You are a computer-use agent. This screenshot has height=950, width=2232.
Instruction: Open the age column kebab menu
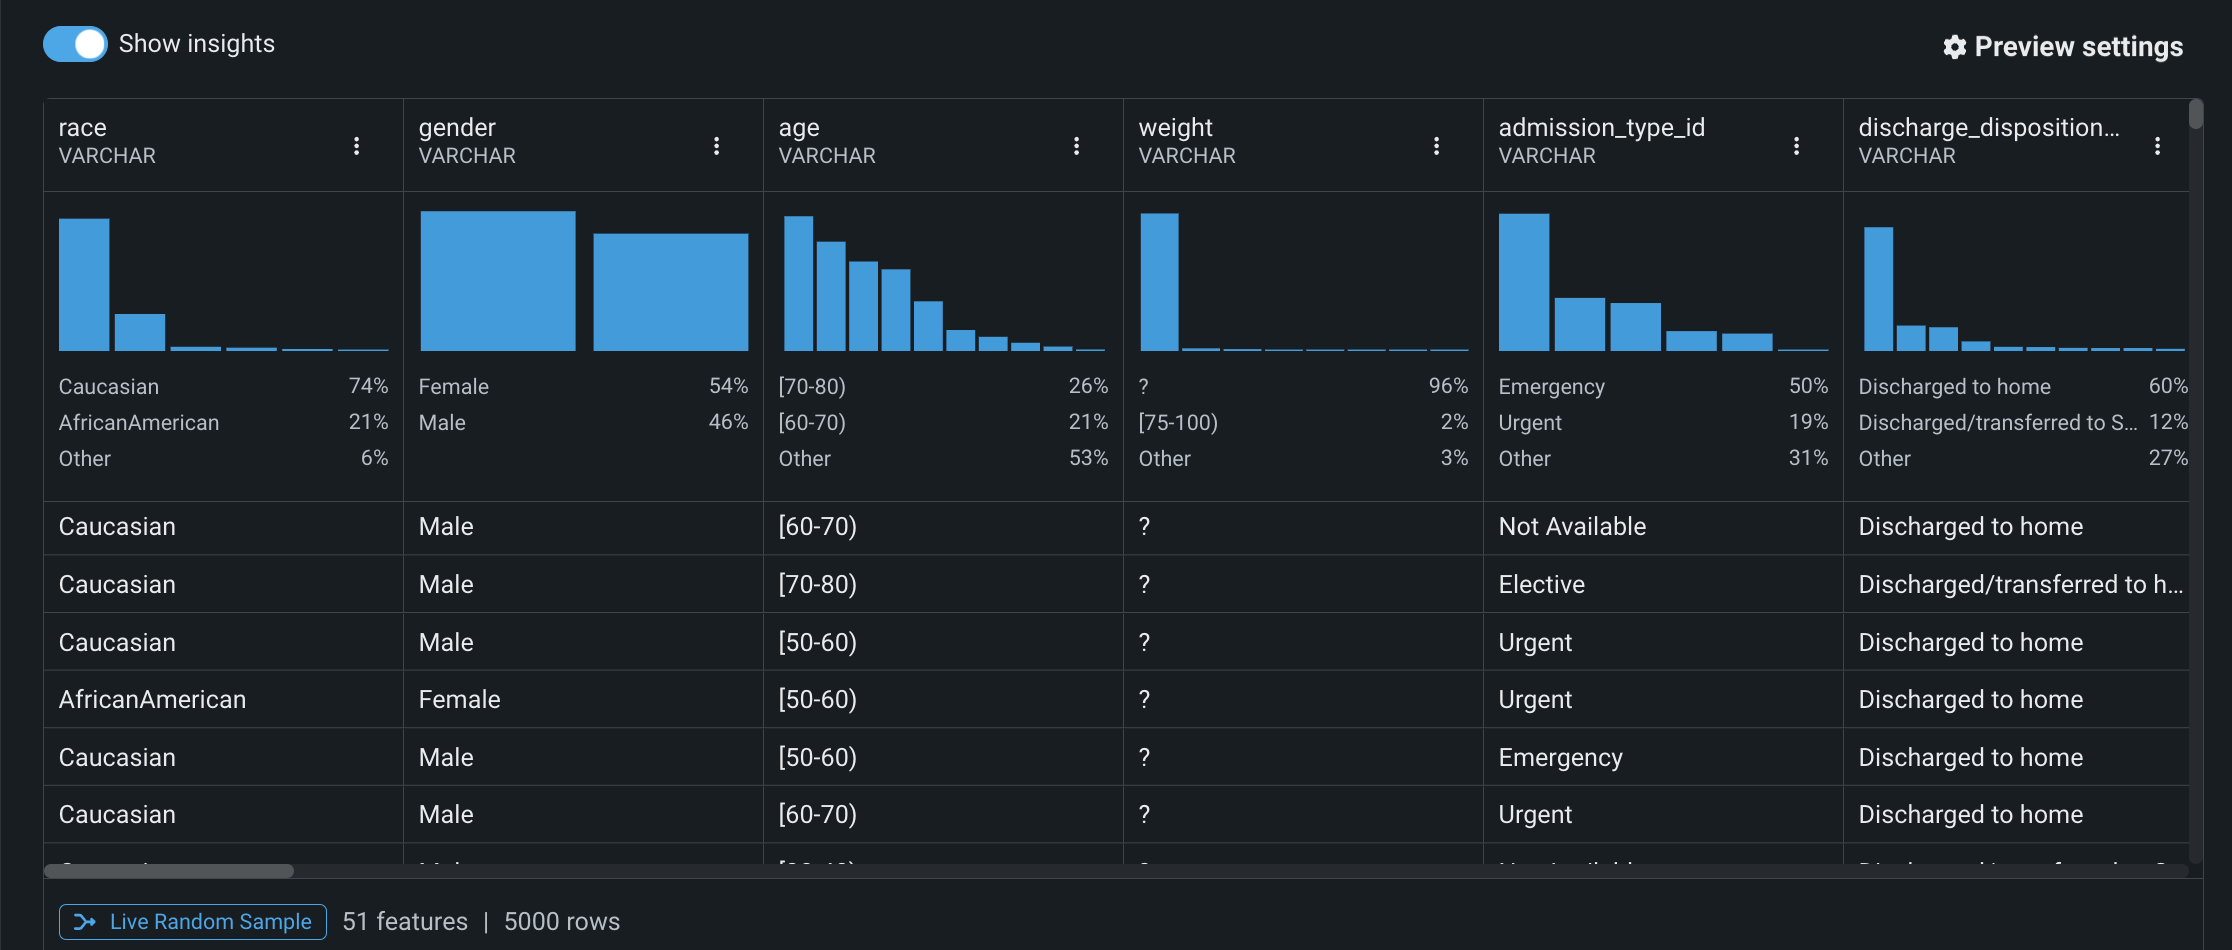coord(1077,146)
